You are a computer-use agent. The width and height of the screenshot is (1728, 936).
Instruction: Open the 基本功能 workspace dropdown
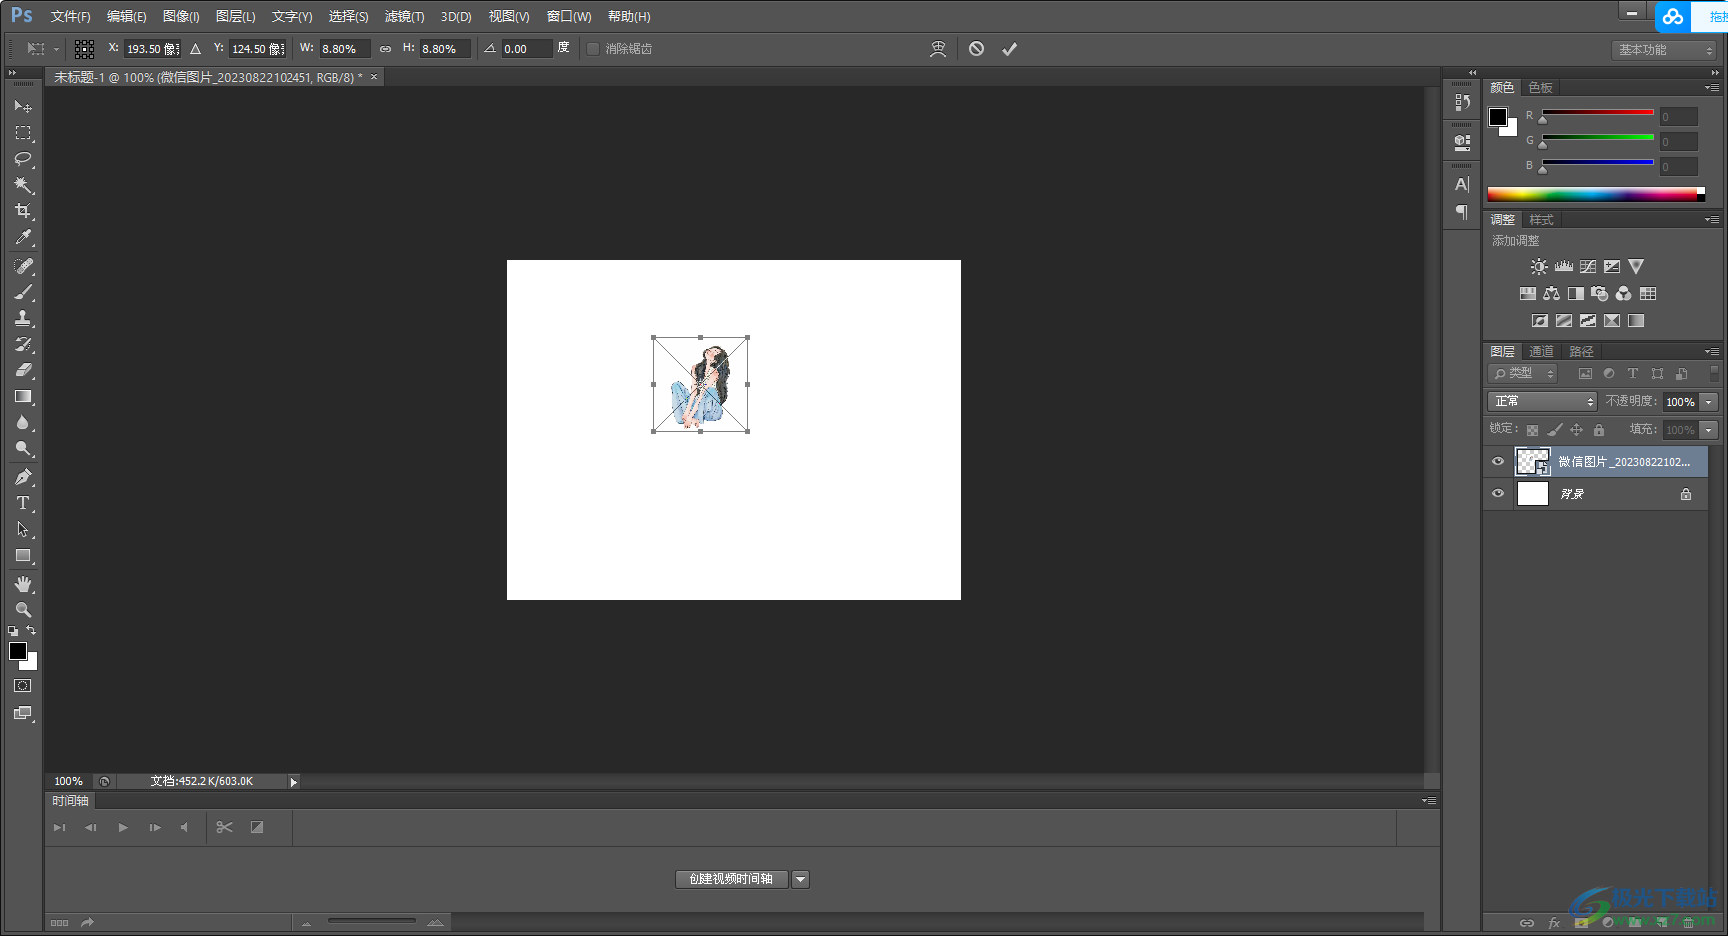(x=1664, y=50)
